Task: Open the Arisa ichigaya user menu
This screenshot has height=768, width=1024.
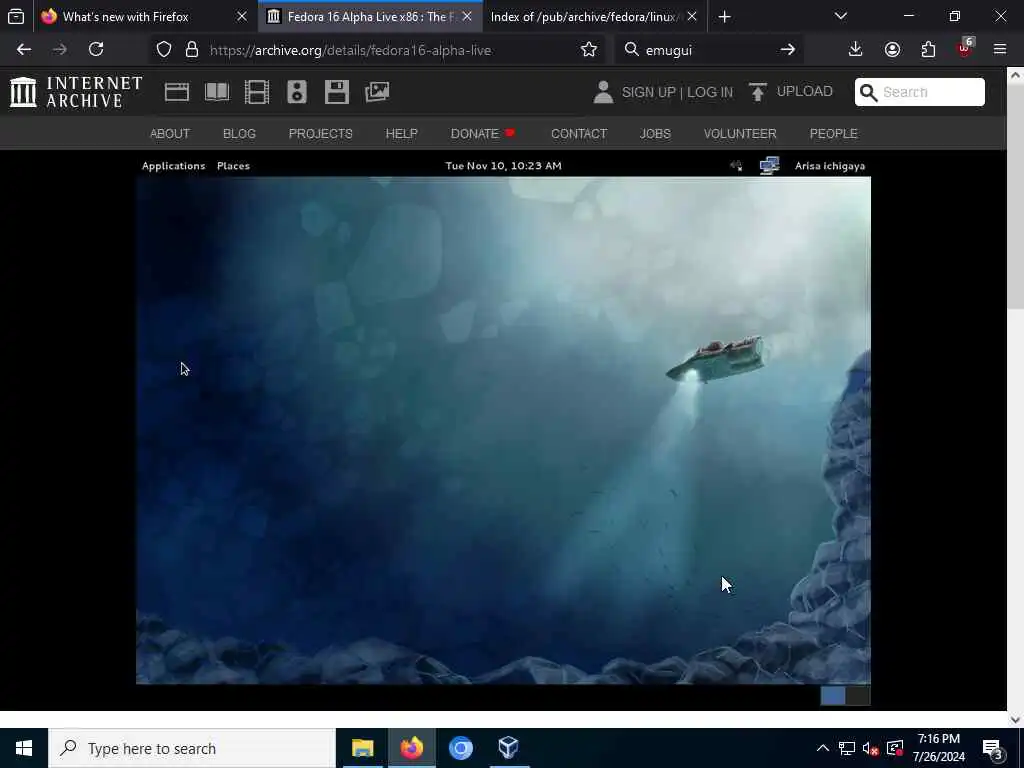Action: (830, 166)
